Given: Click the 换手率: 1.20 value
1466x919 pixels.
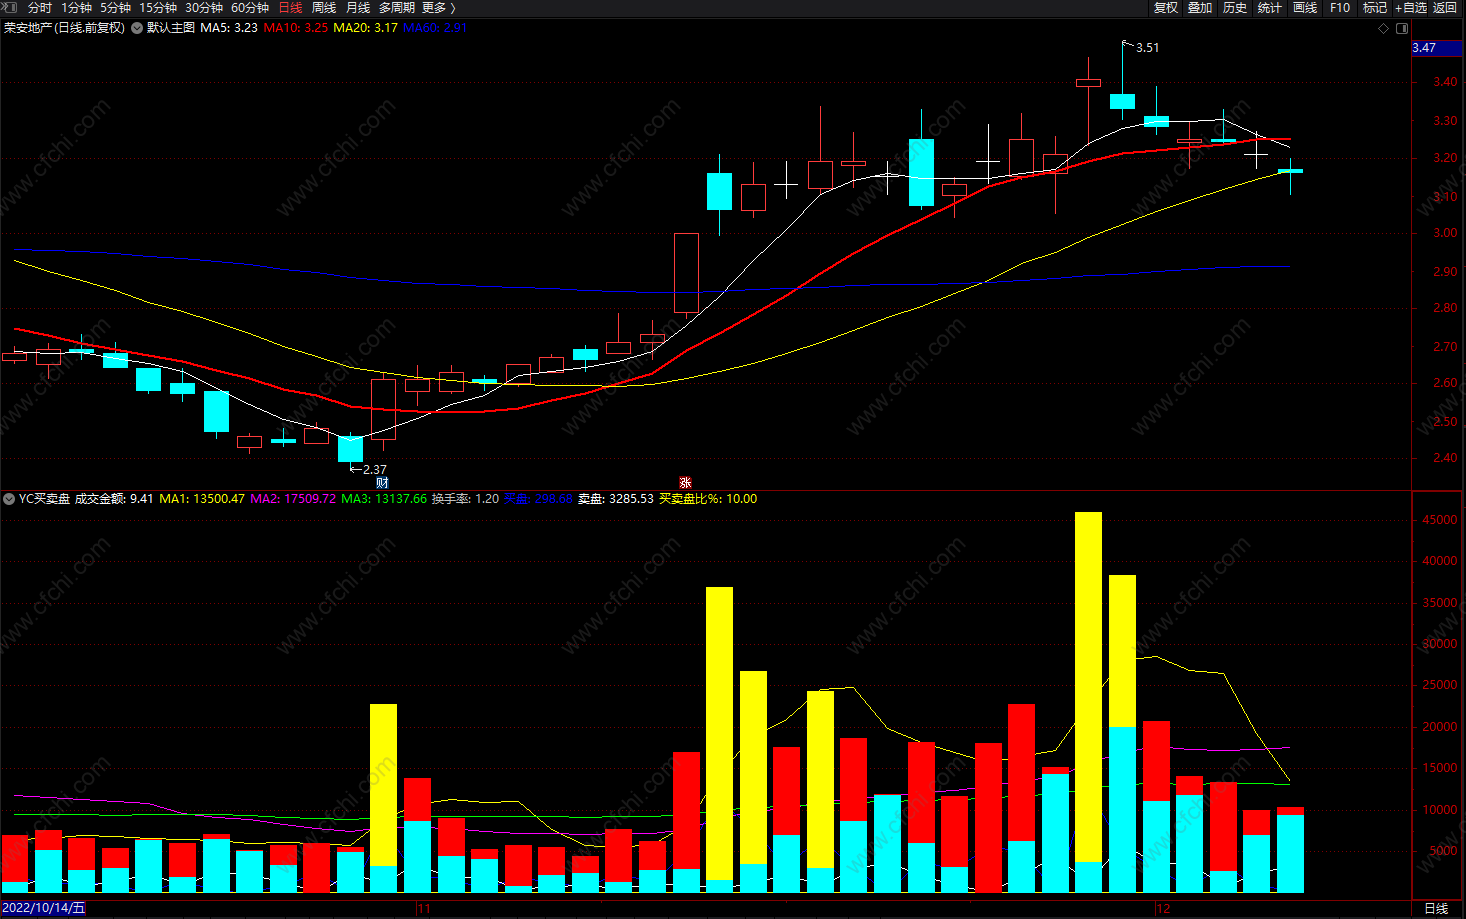Looking at the screenshot, I should pyautogui.click(x=465, y=499).
